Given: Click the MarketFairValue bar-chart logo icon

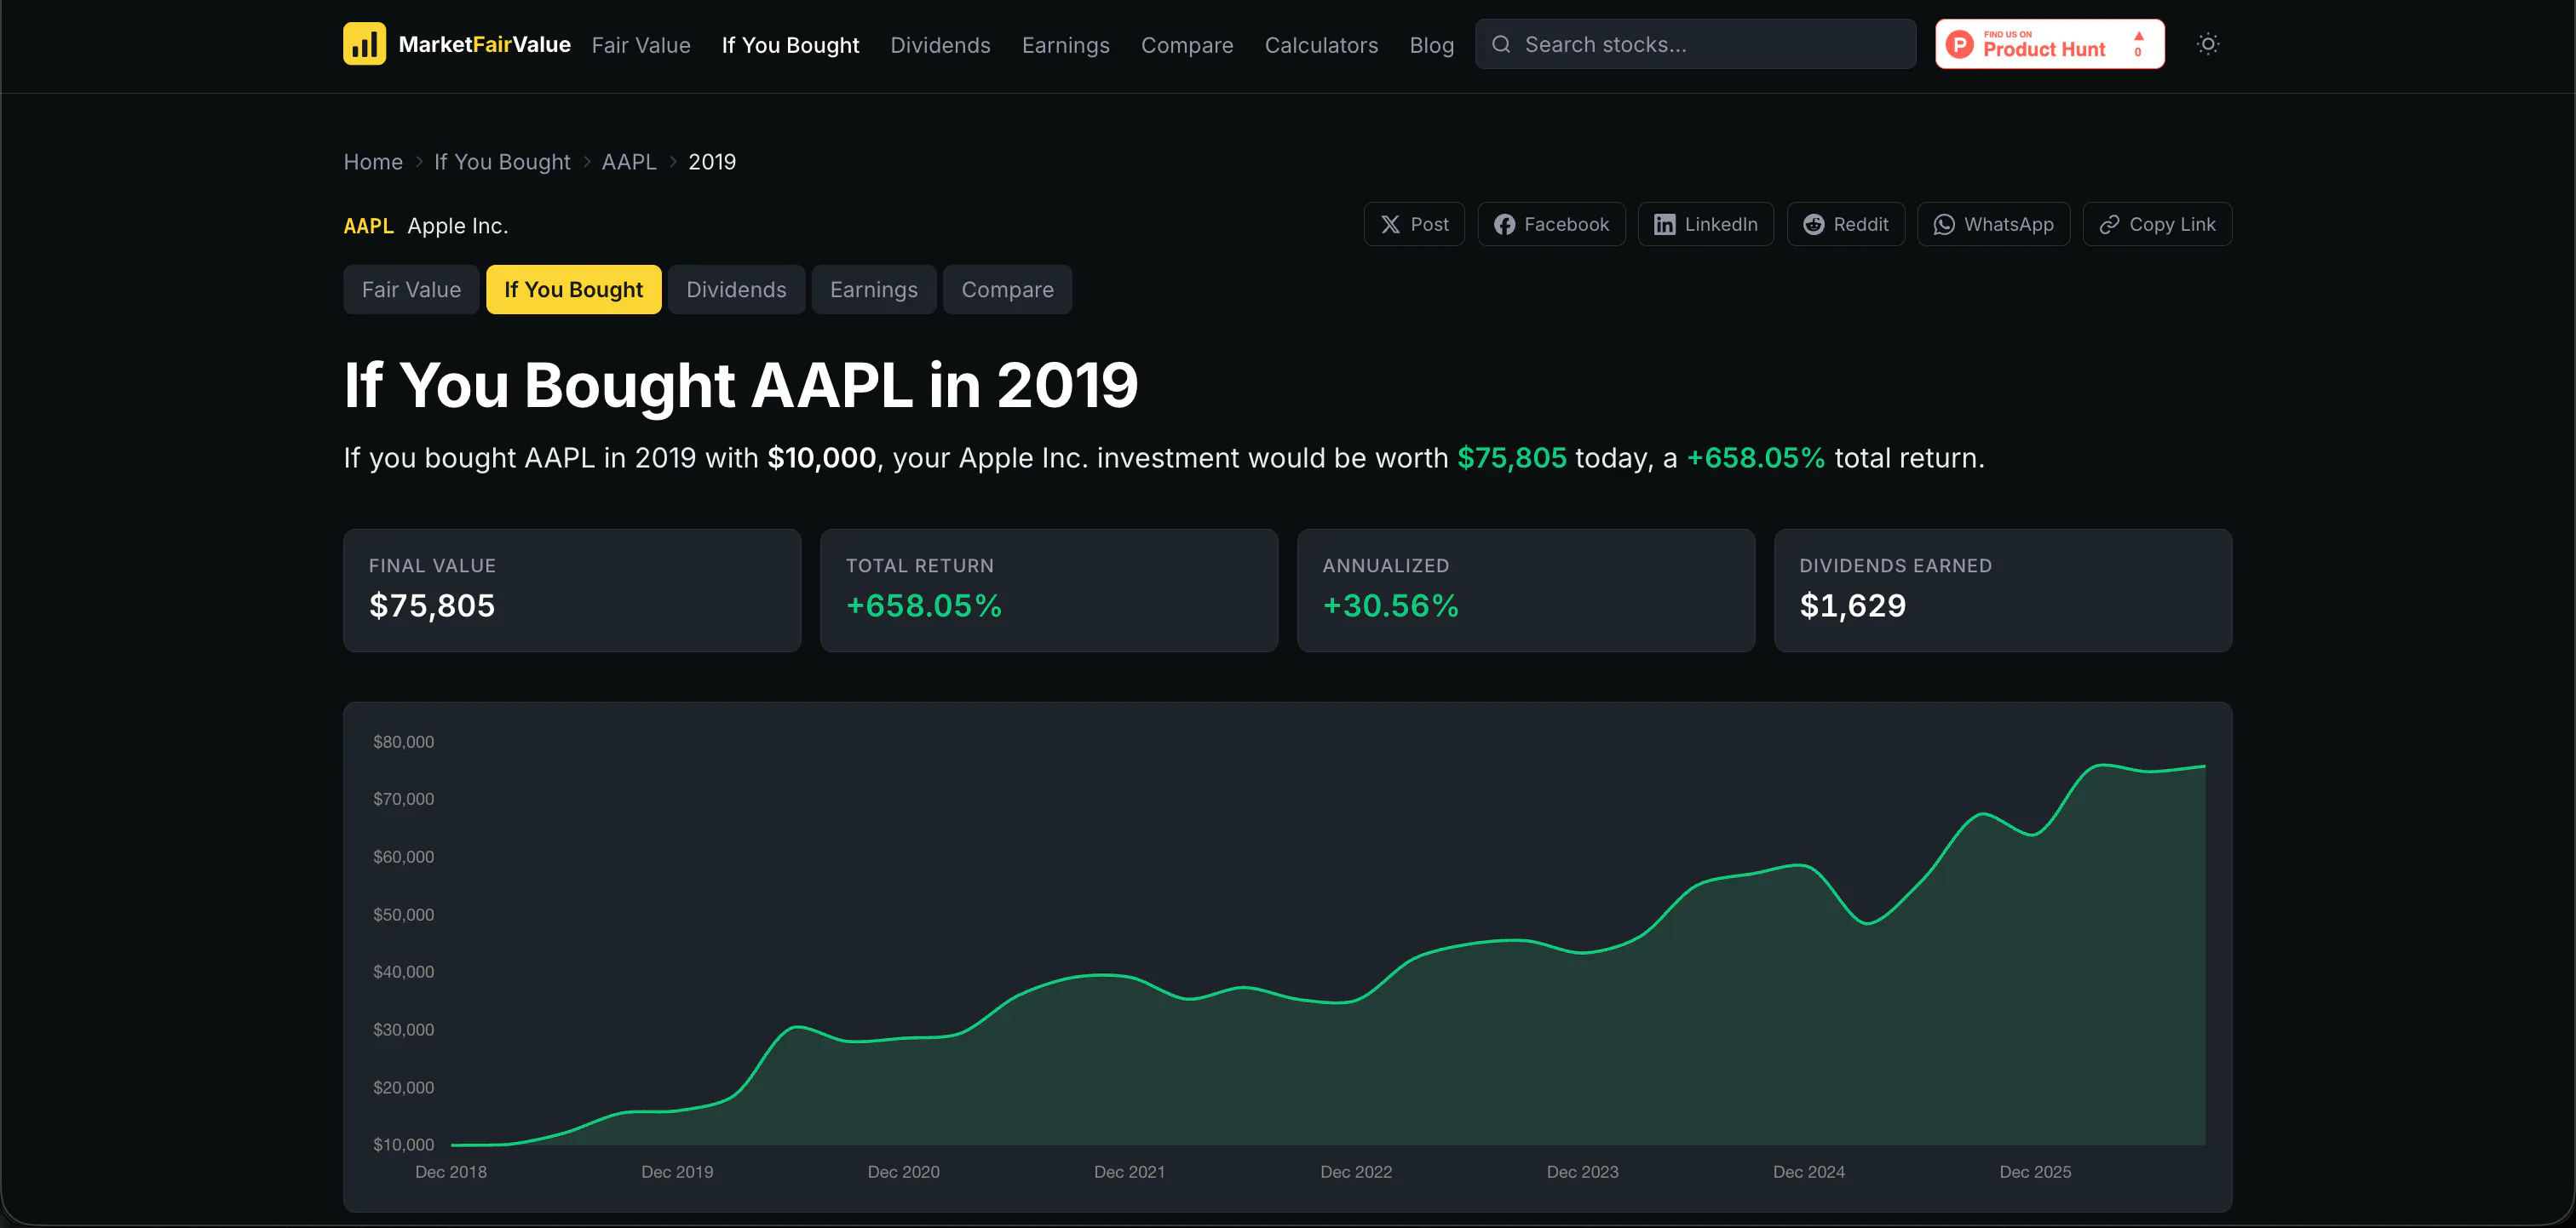Looking at the screenshot, I should [364, 44].
